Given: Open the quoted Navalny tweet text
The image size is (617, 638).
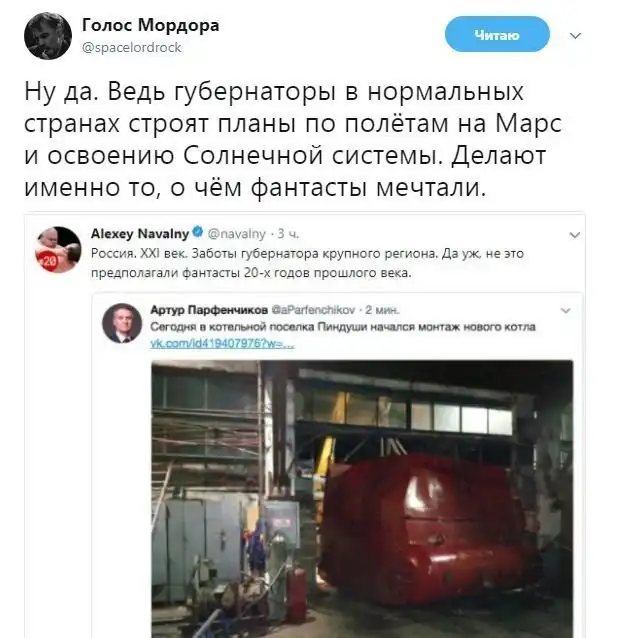Looking at the screenshot, I should 307,263.
